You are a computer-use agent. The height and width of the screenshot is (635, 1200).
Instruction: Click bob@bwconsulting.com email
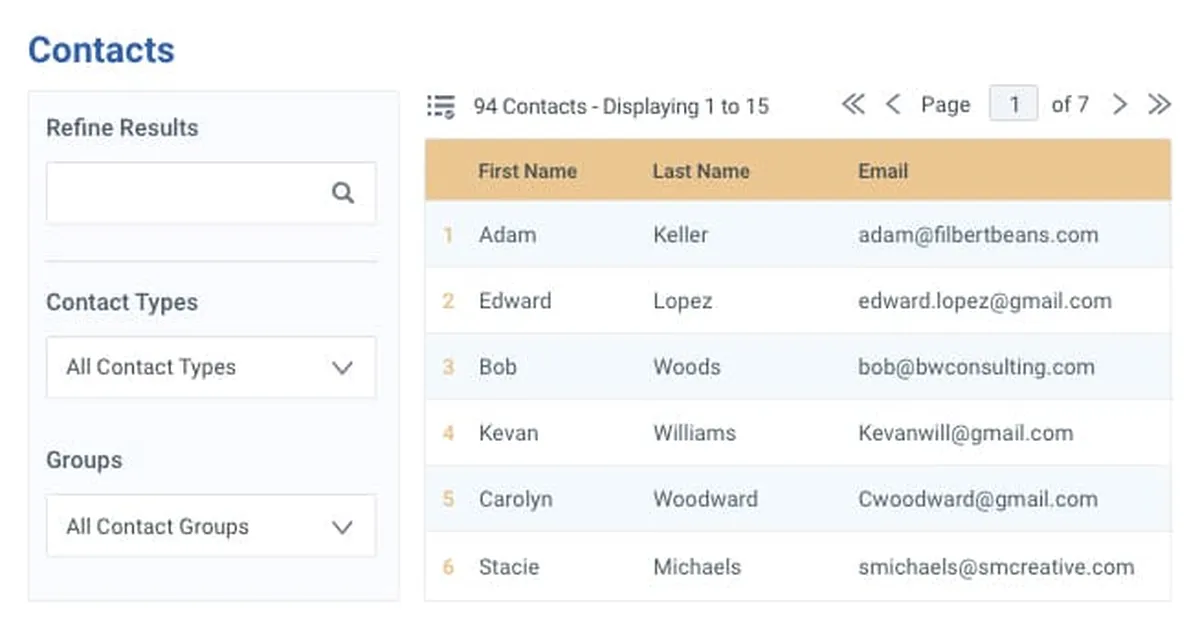pyautogui.click(x=975, y=367)
